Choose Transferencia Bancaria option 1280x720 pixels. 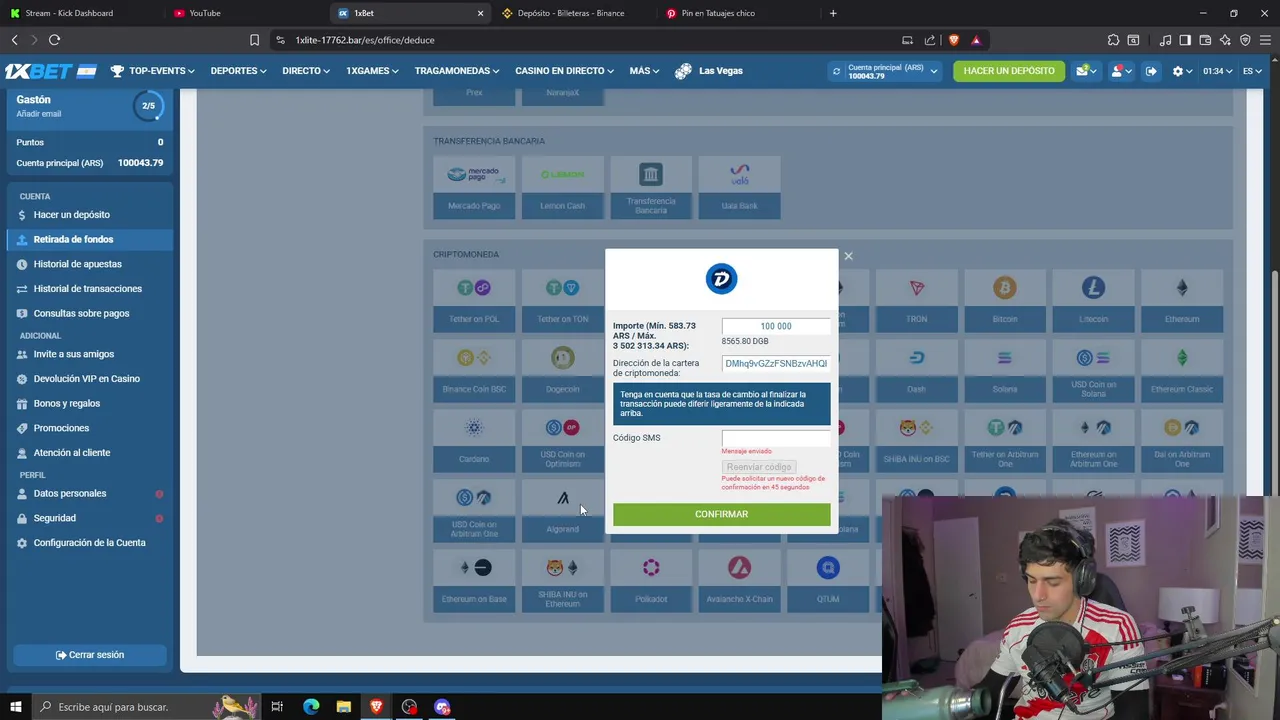[651, 187]
